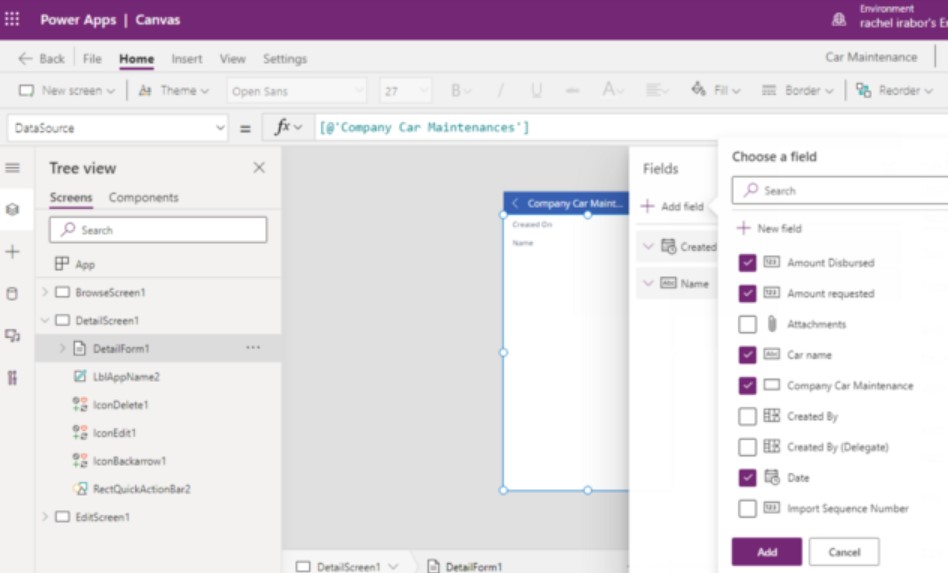
Task: Click the hamburger menu icon in left rail
Action: tap(12, 168)
